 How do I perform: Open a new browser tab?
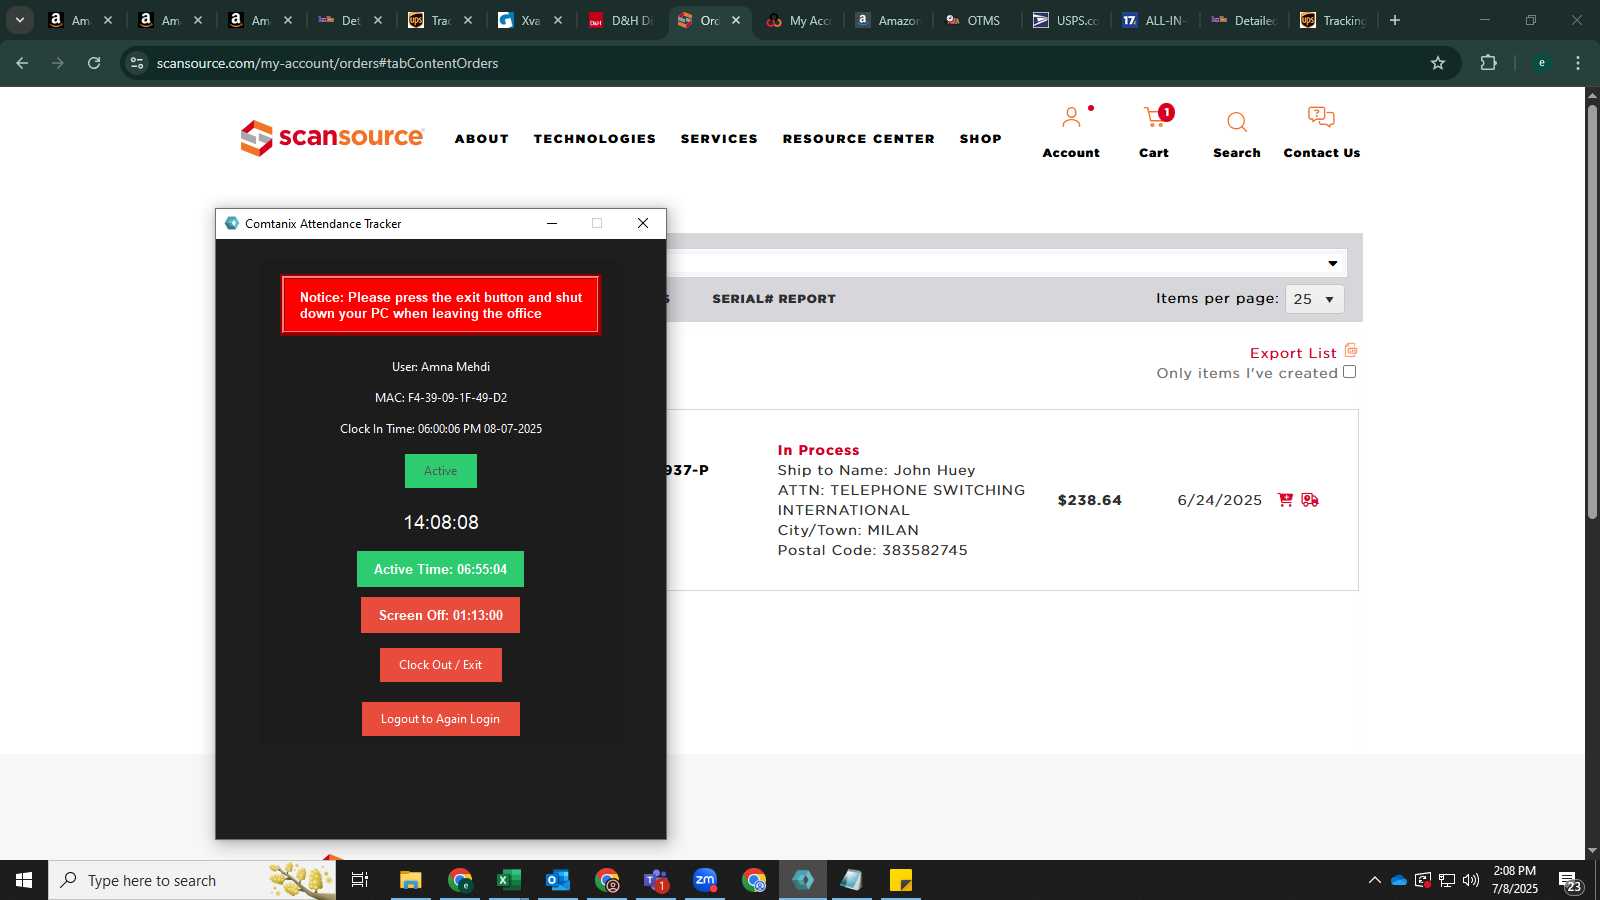pyautogui.click(x=1395, y=20)
